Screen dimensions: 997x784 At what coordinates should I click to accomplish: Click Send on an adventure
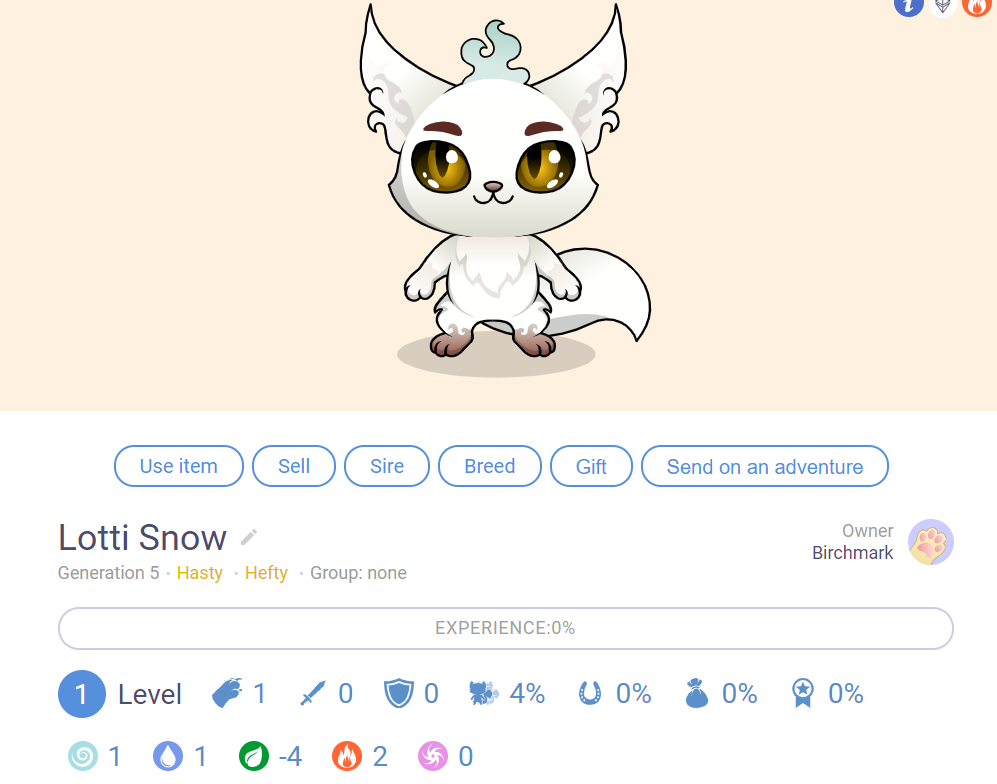[764, 466]
